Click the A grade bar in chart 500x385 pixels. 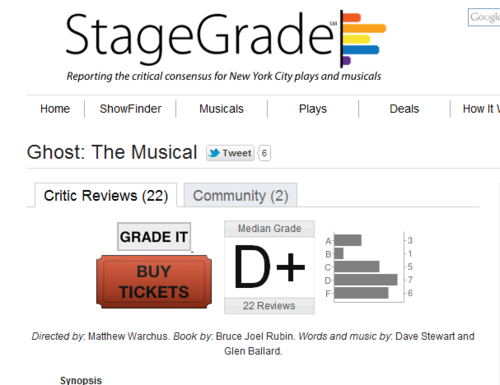point(348,240)
